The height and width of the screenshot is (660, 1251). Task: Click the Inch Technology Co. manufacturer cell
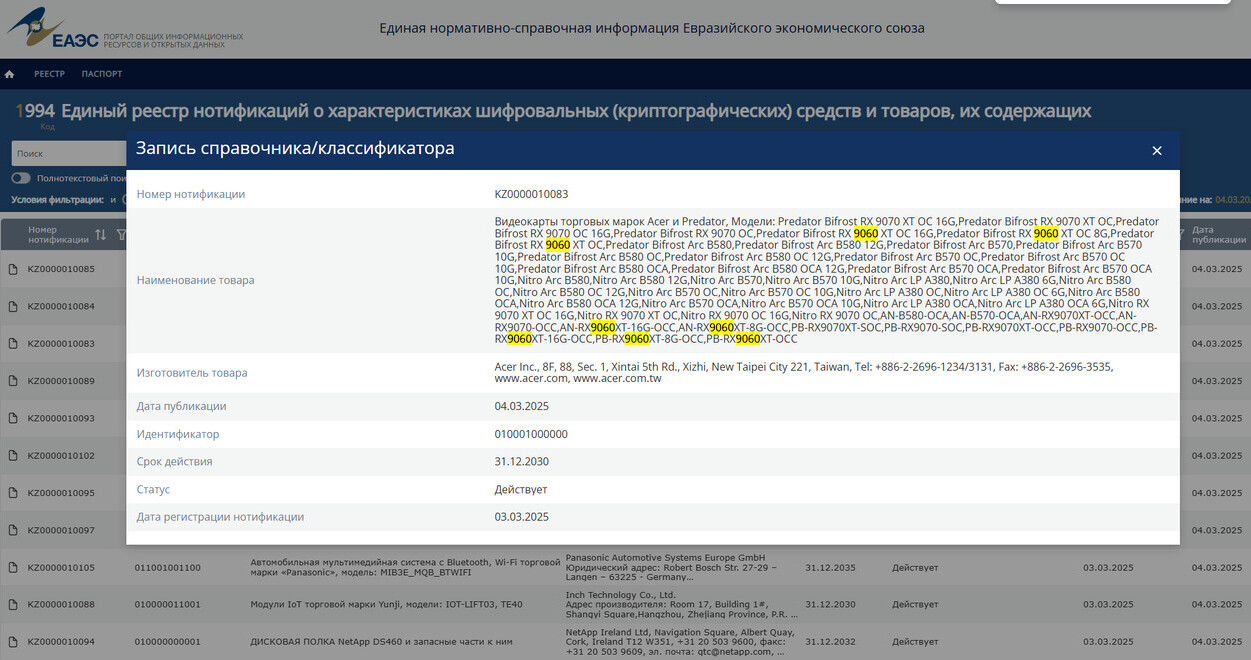pyautogui.click(x=682, y=604)
